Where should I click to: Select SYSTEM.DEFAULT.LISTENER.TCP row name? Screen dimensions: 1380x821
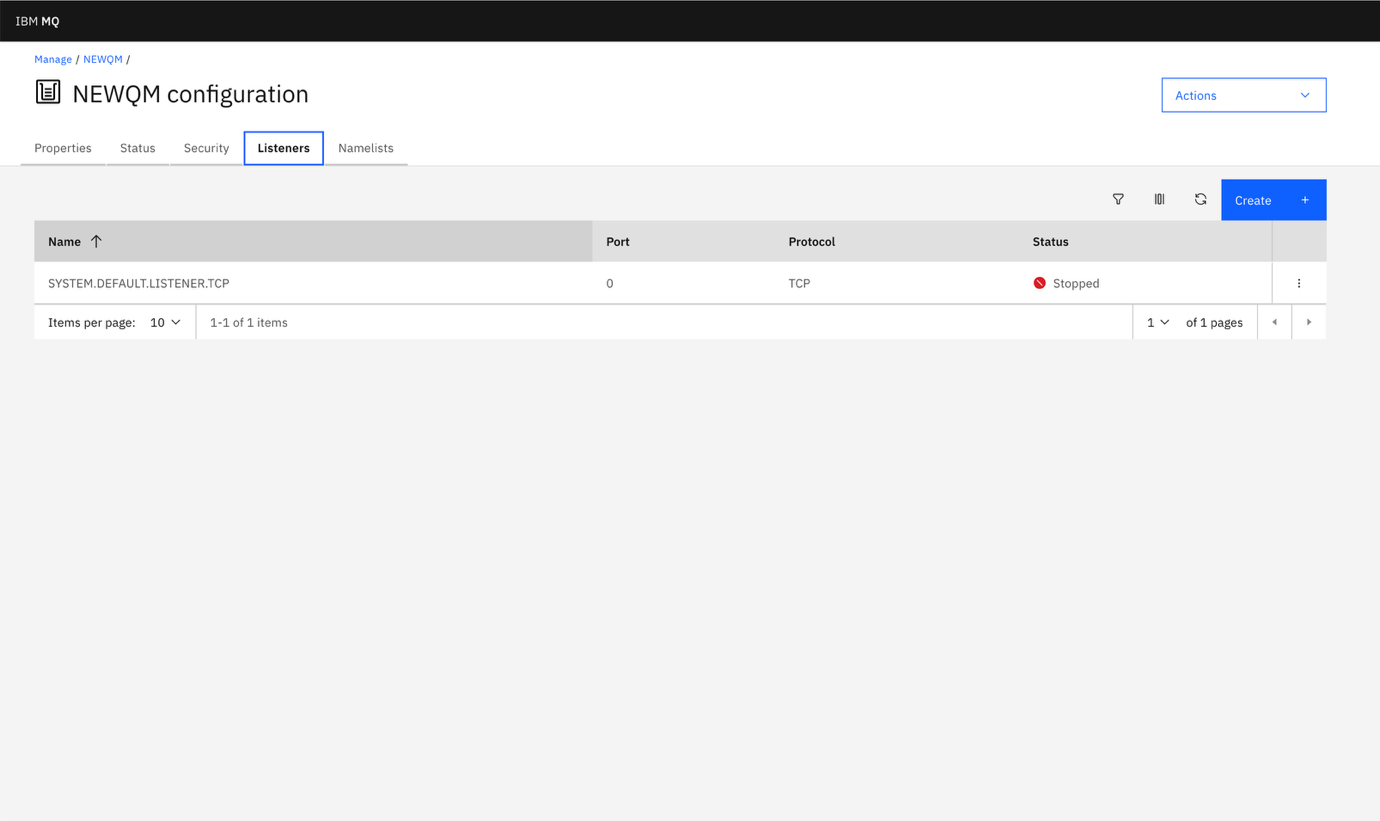tap(139, 283)
